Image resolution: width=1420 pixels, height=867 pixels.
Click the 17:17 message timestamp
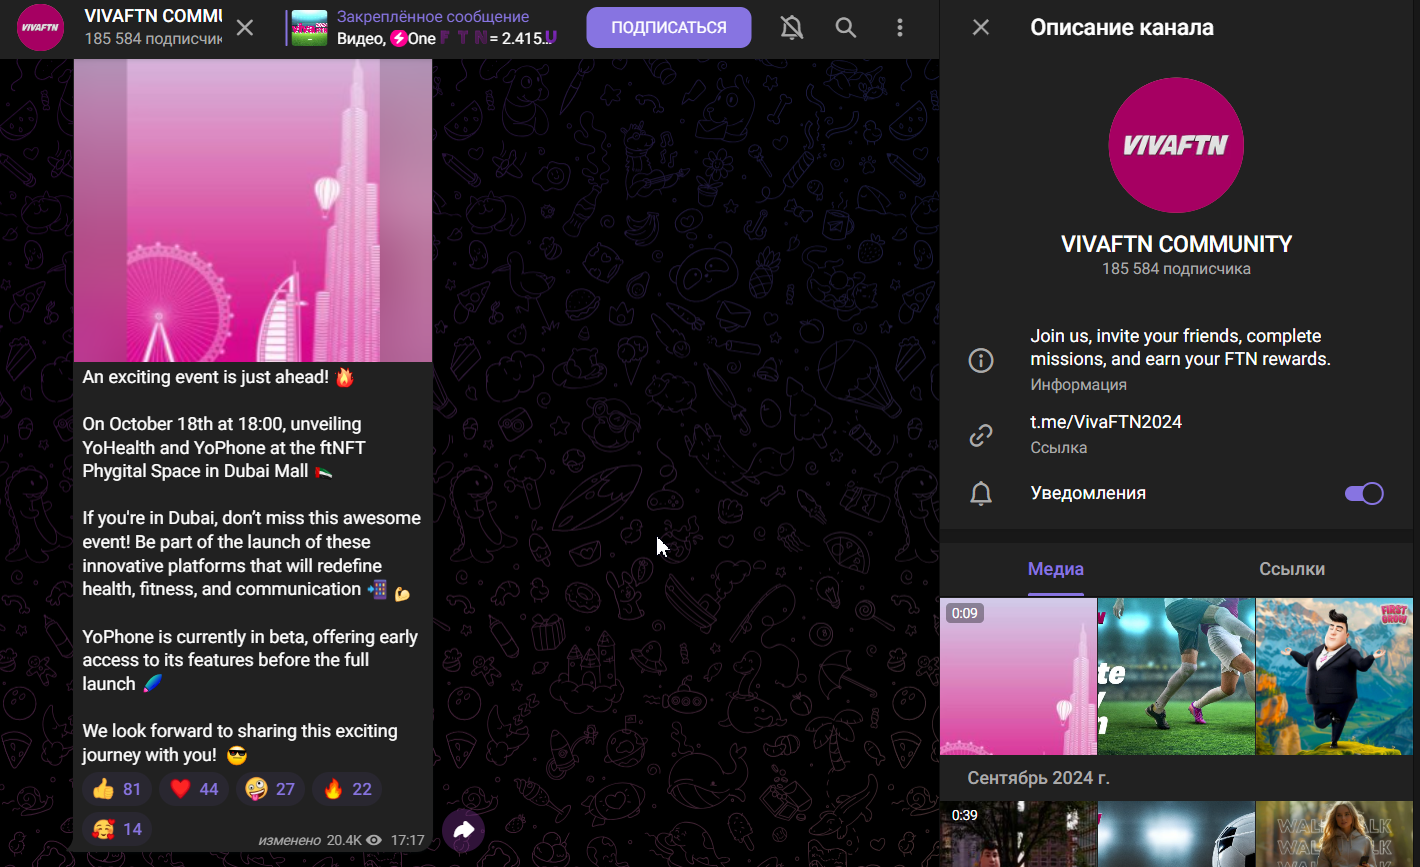point(408,840)
